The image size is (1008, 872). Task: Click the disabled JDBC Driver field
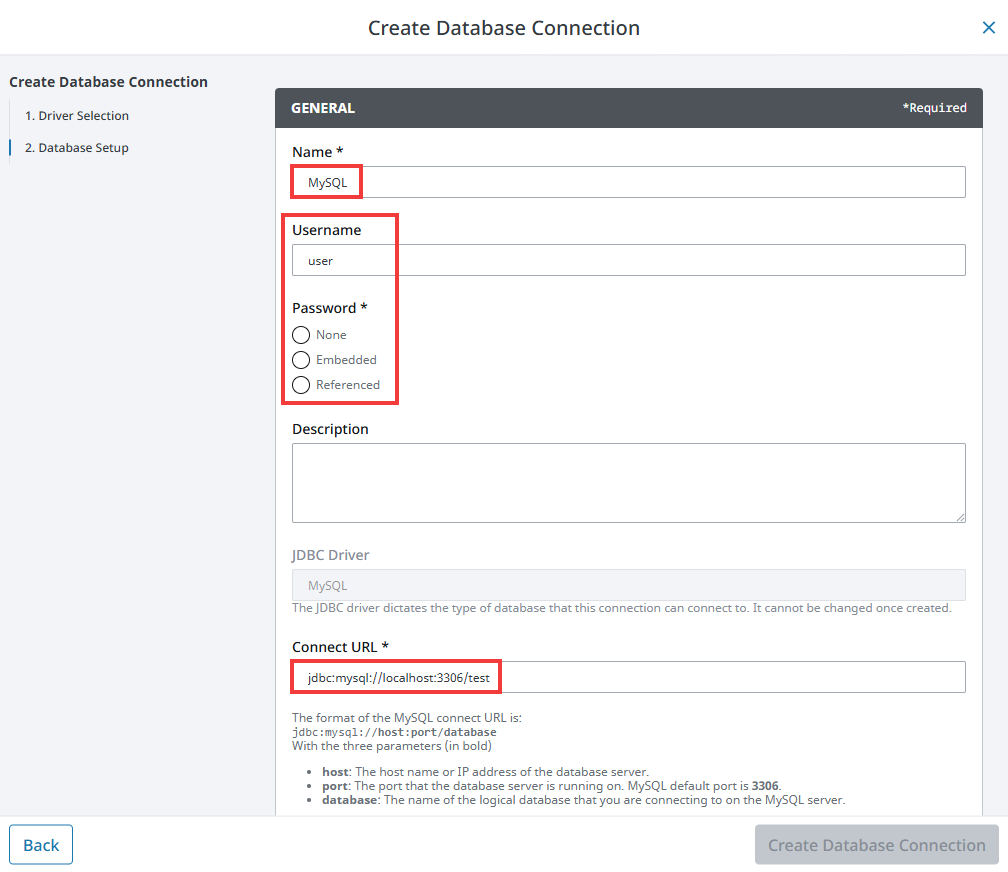628,585
